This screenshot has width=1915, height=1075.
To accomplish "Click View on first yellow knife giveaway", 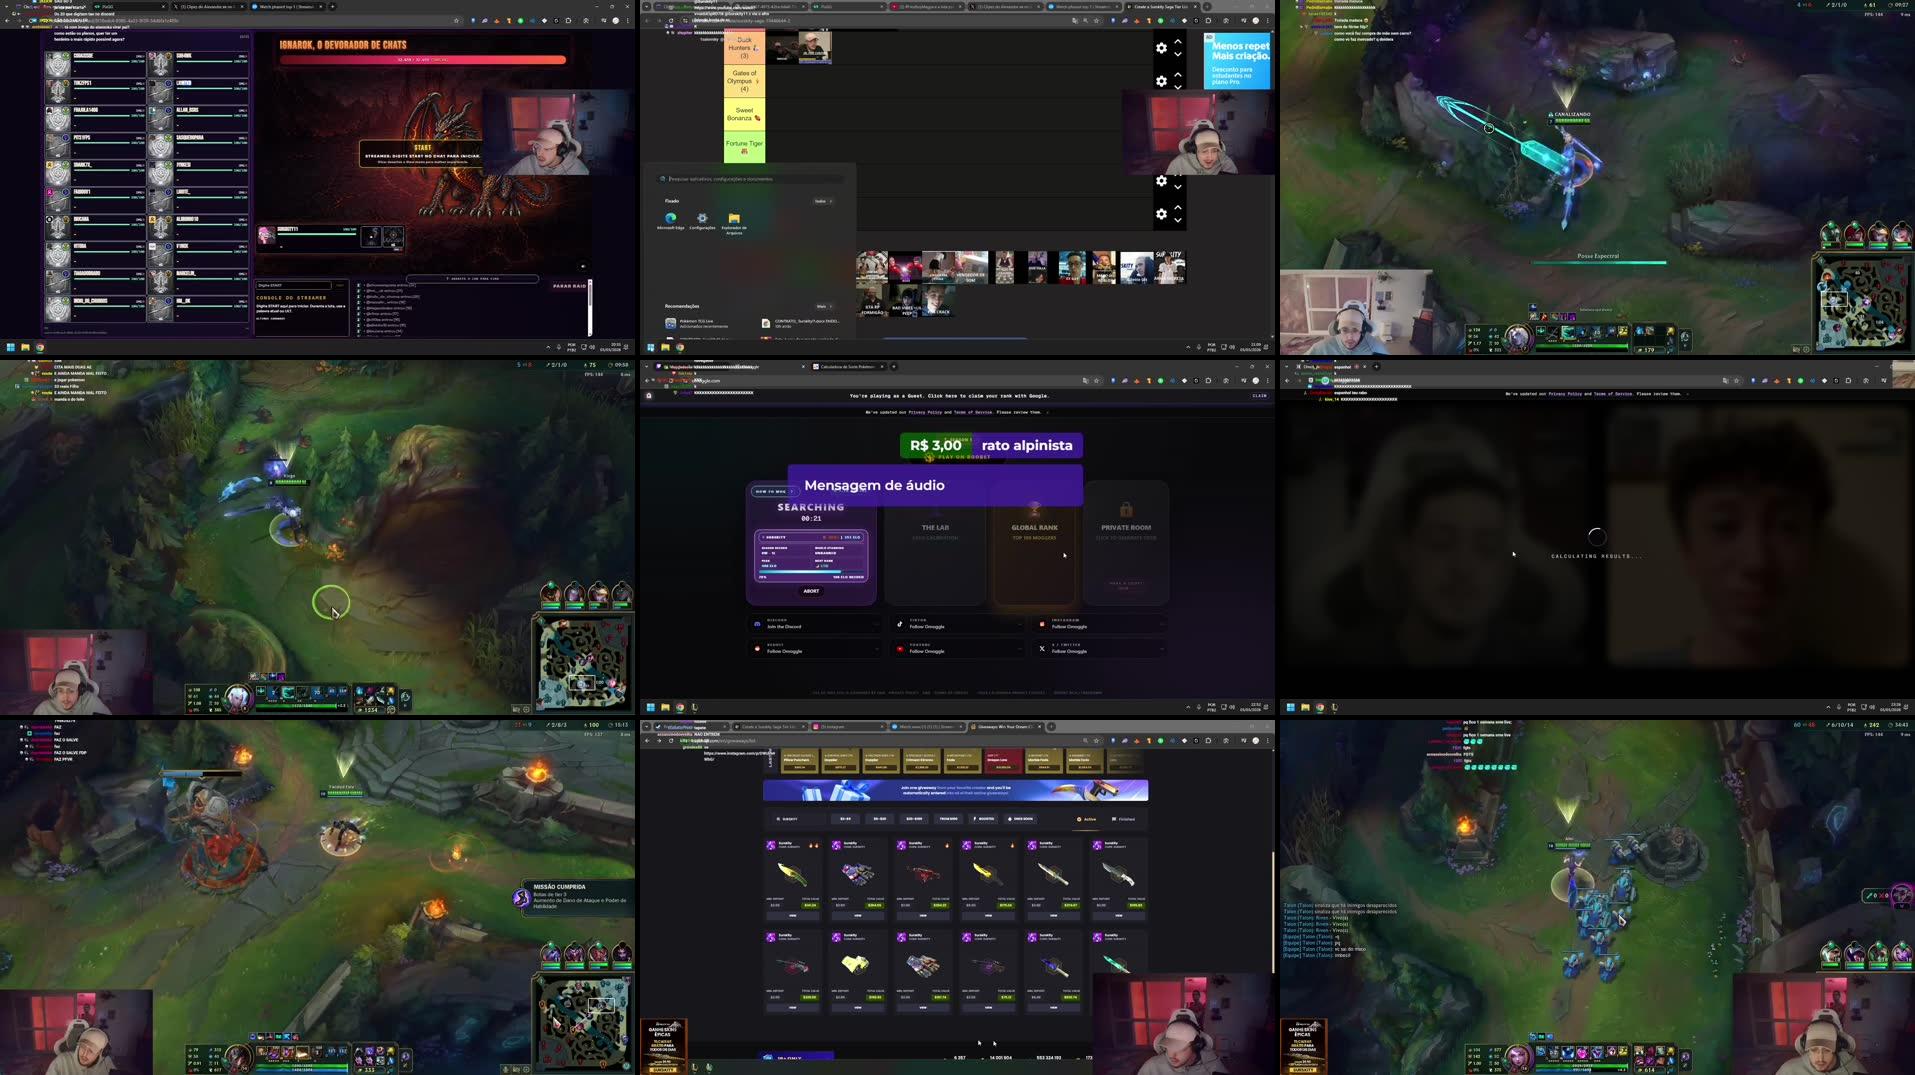I will (793, 915).
